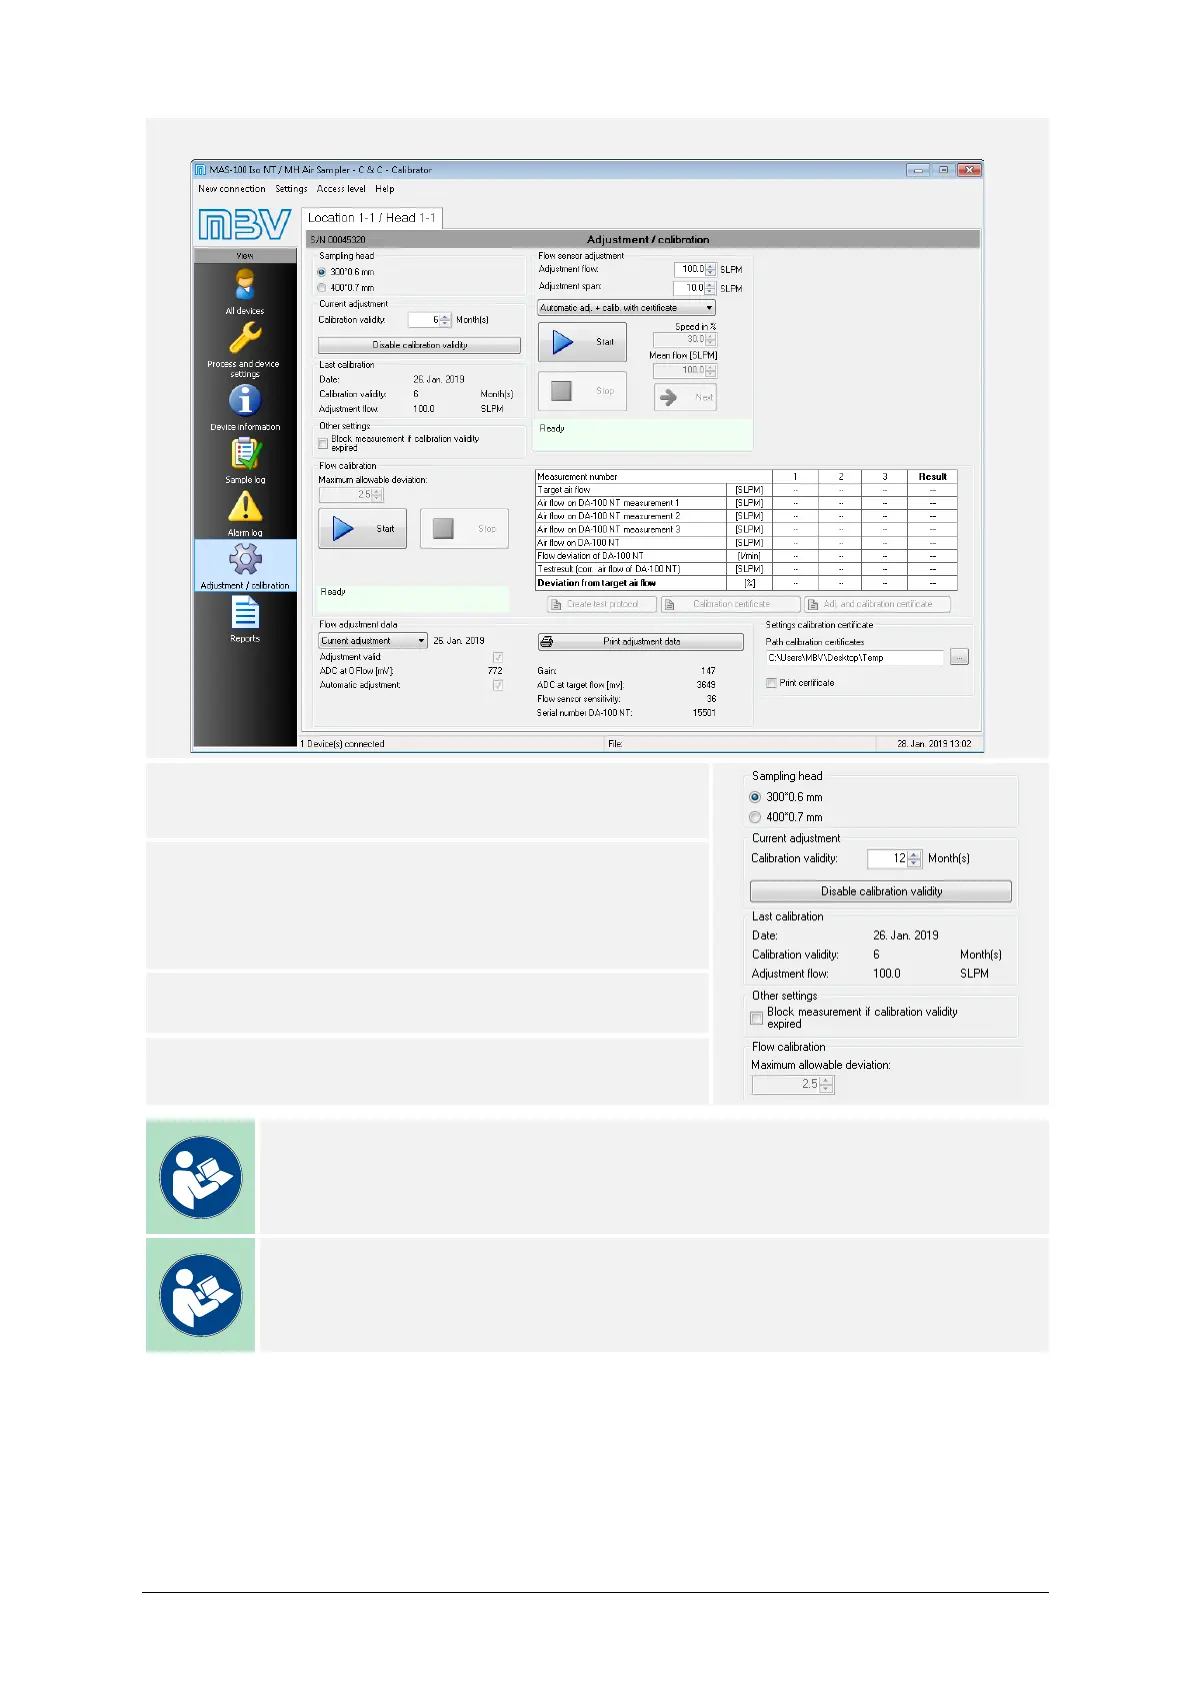This screenshot has width=1191, height=1684.
Task: Enable the Print certificate checkbox
Action: click(771, 683)
